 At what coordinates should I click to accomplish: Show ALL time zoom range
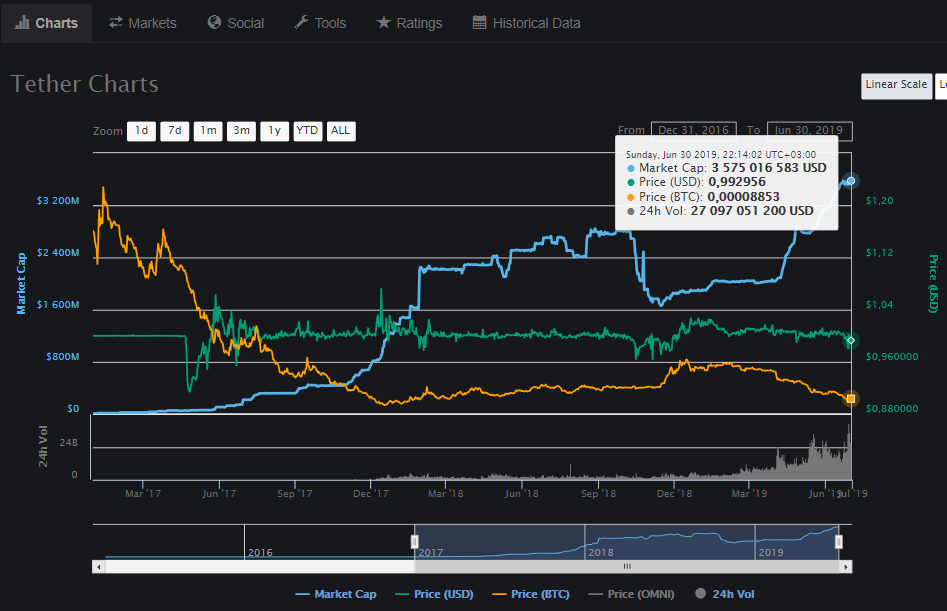[x=341, y=131]
